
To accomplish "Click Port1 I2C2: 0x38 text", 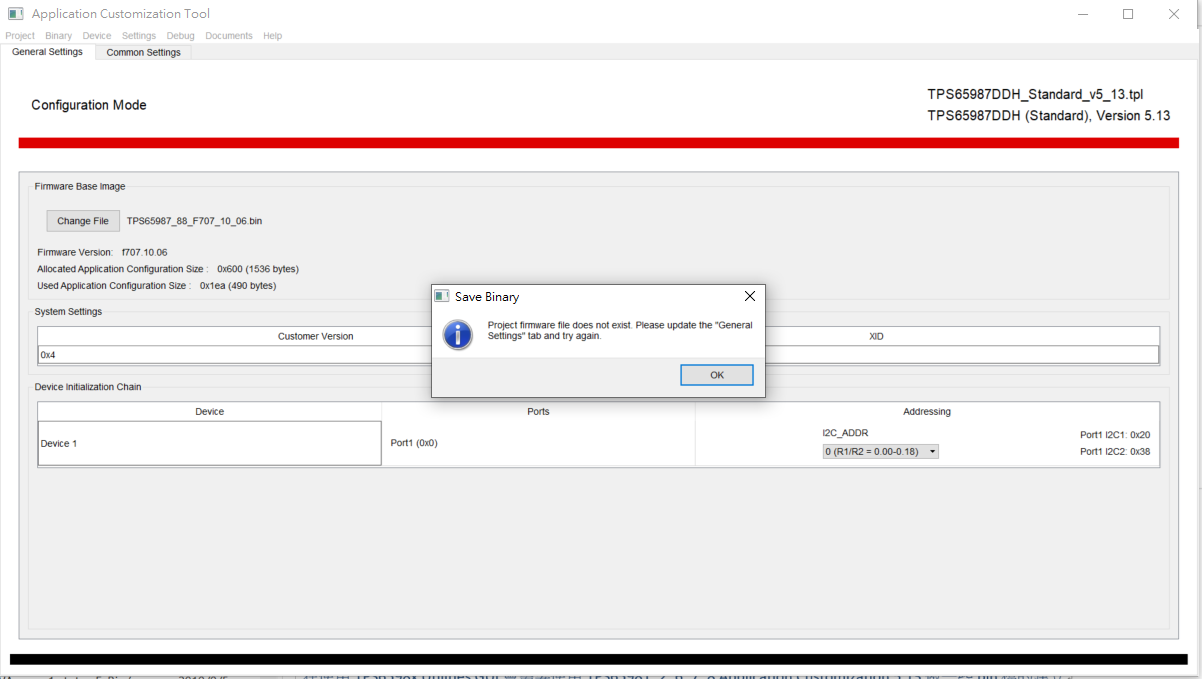I will 1115,452.
